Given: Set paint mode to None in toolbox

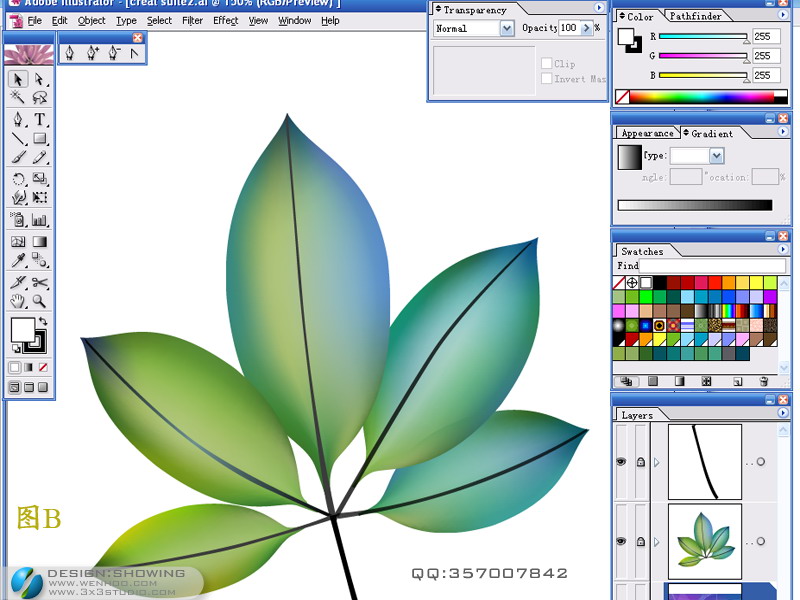Looking at the screenshot, I should coord(43,367).
